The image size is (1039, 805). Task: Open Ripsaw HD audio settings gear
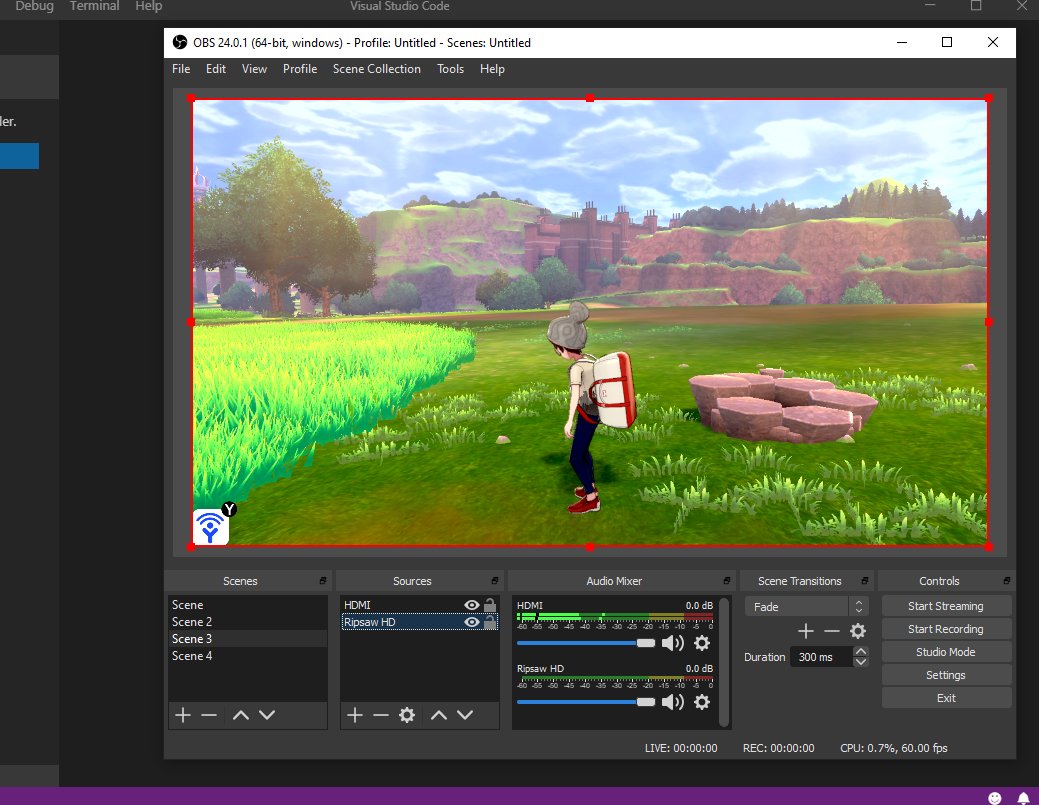pos(702,702)
